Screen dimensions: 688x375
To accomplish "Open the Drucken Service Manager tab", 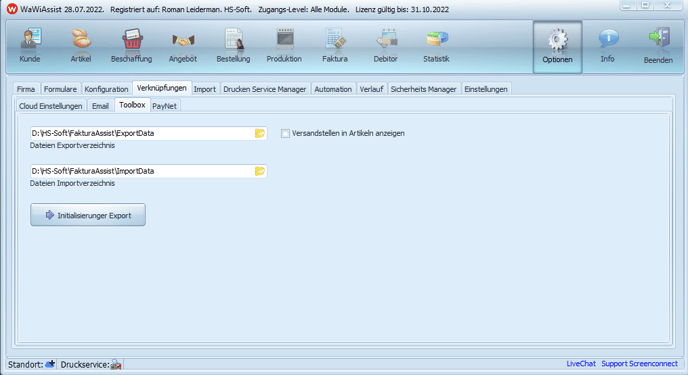I will [265, 89].
